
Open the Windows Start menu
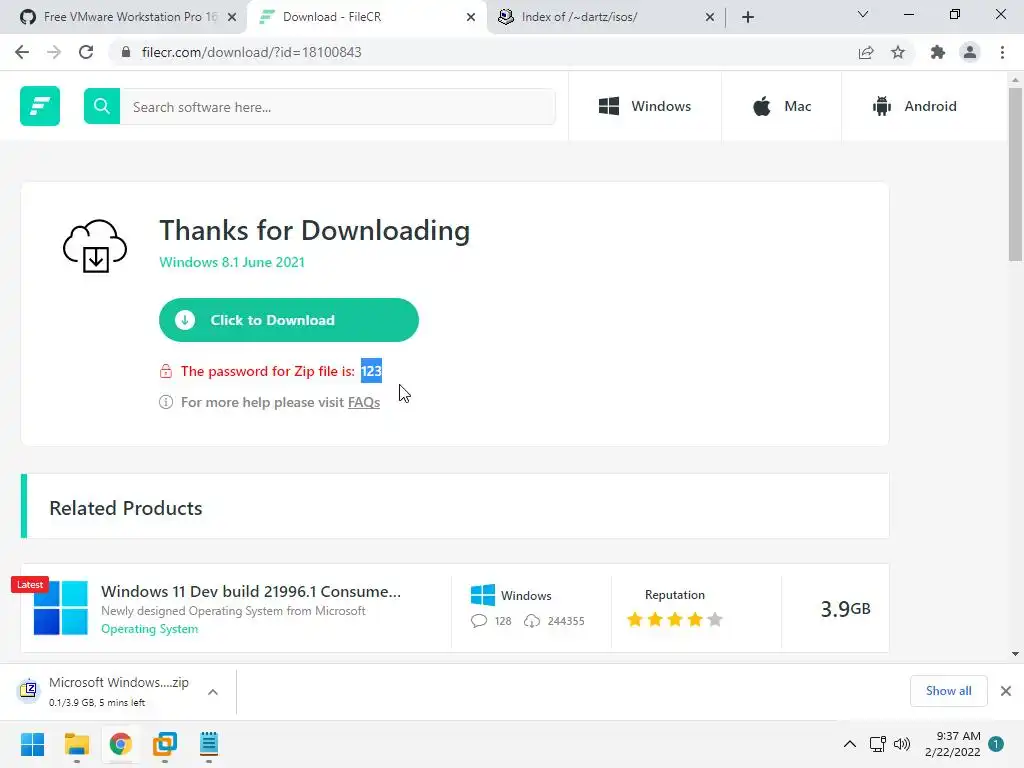(x=33, y=744)
